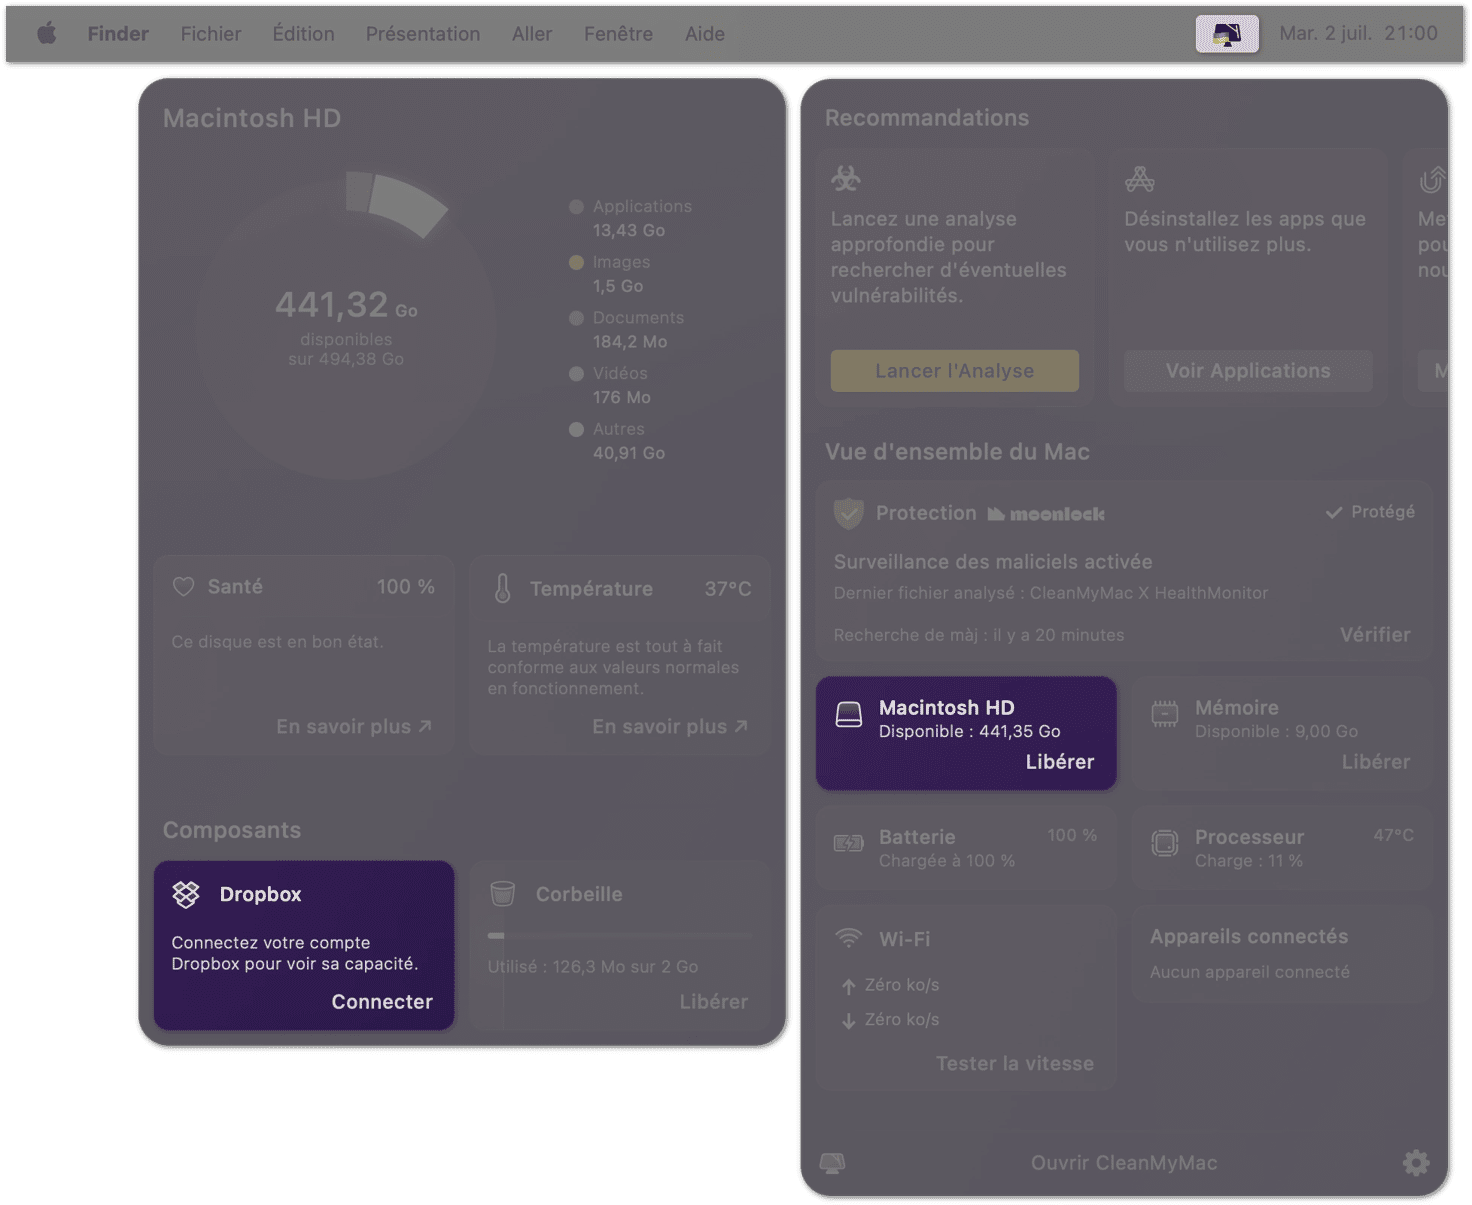Open the Apple menu

pyautogui.click(x=46, y=34)
